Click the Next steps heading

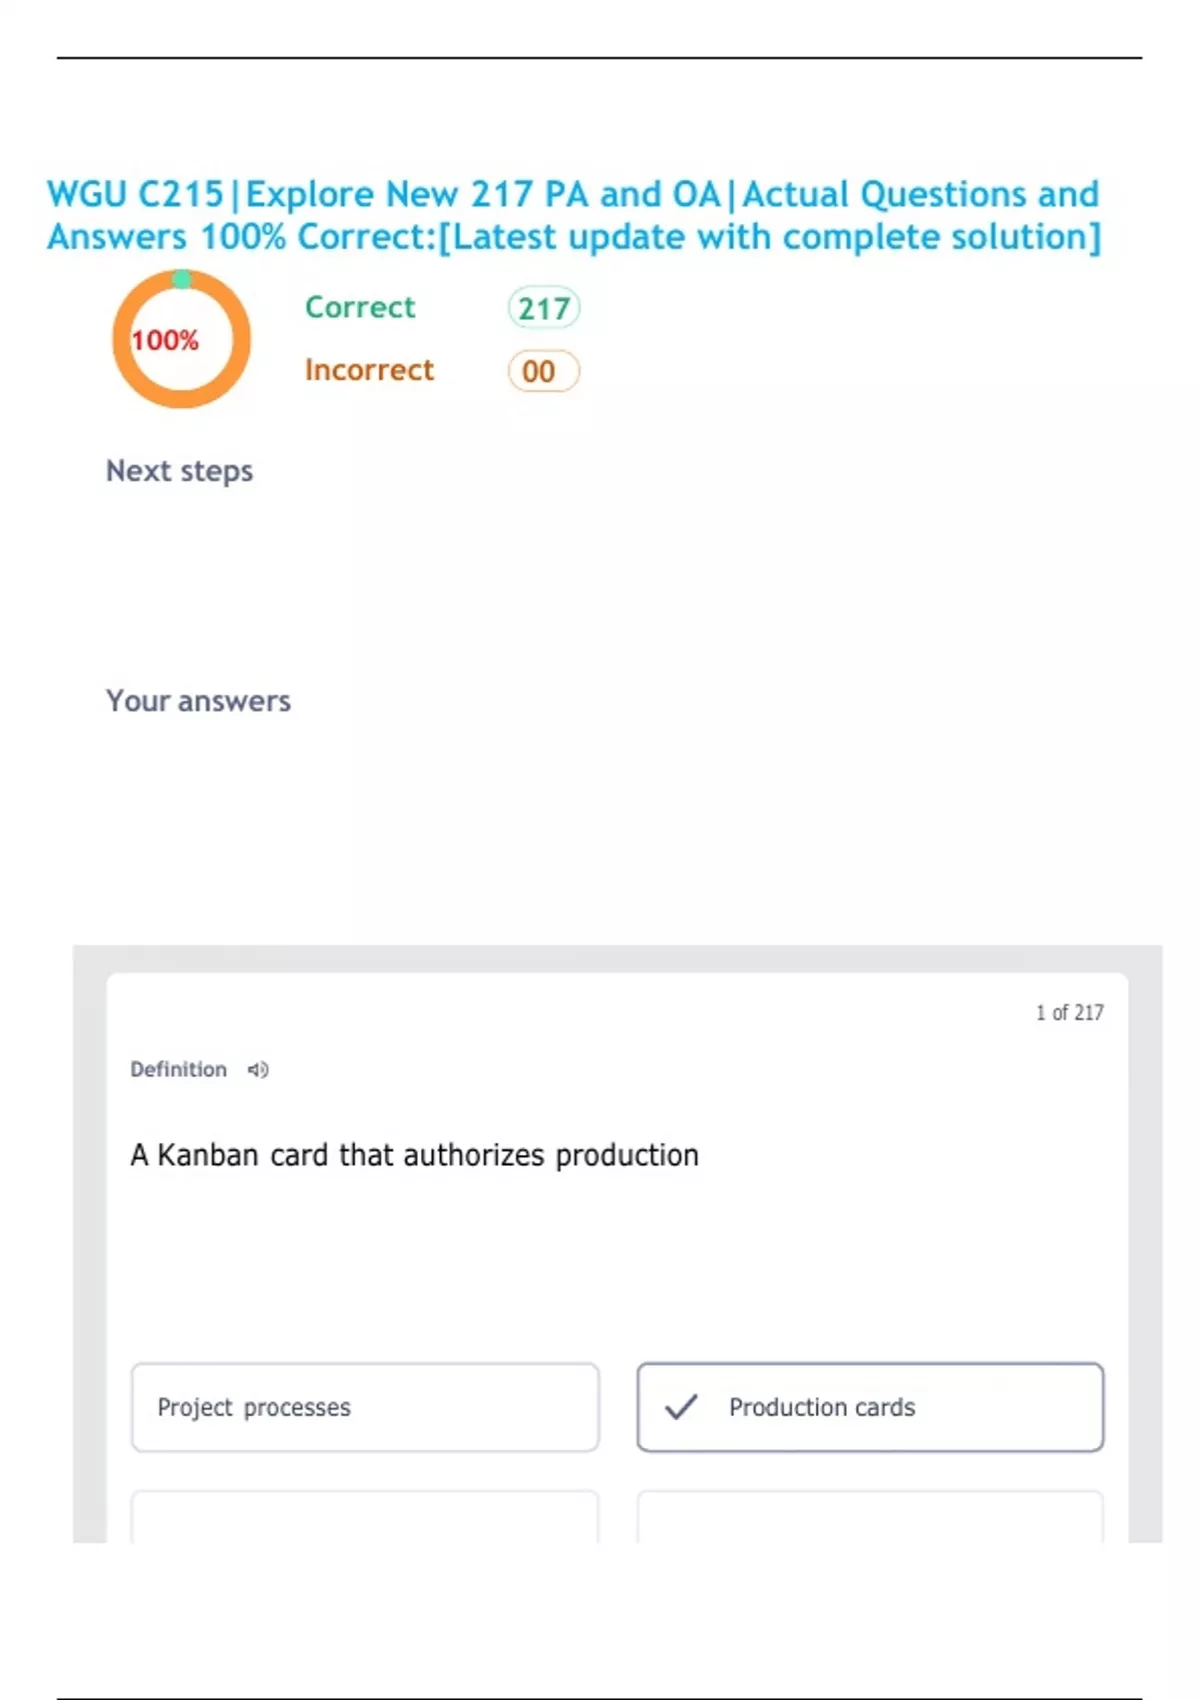click(180, 471)
